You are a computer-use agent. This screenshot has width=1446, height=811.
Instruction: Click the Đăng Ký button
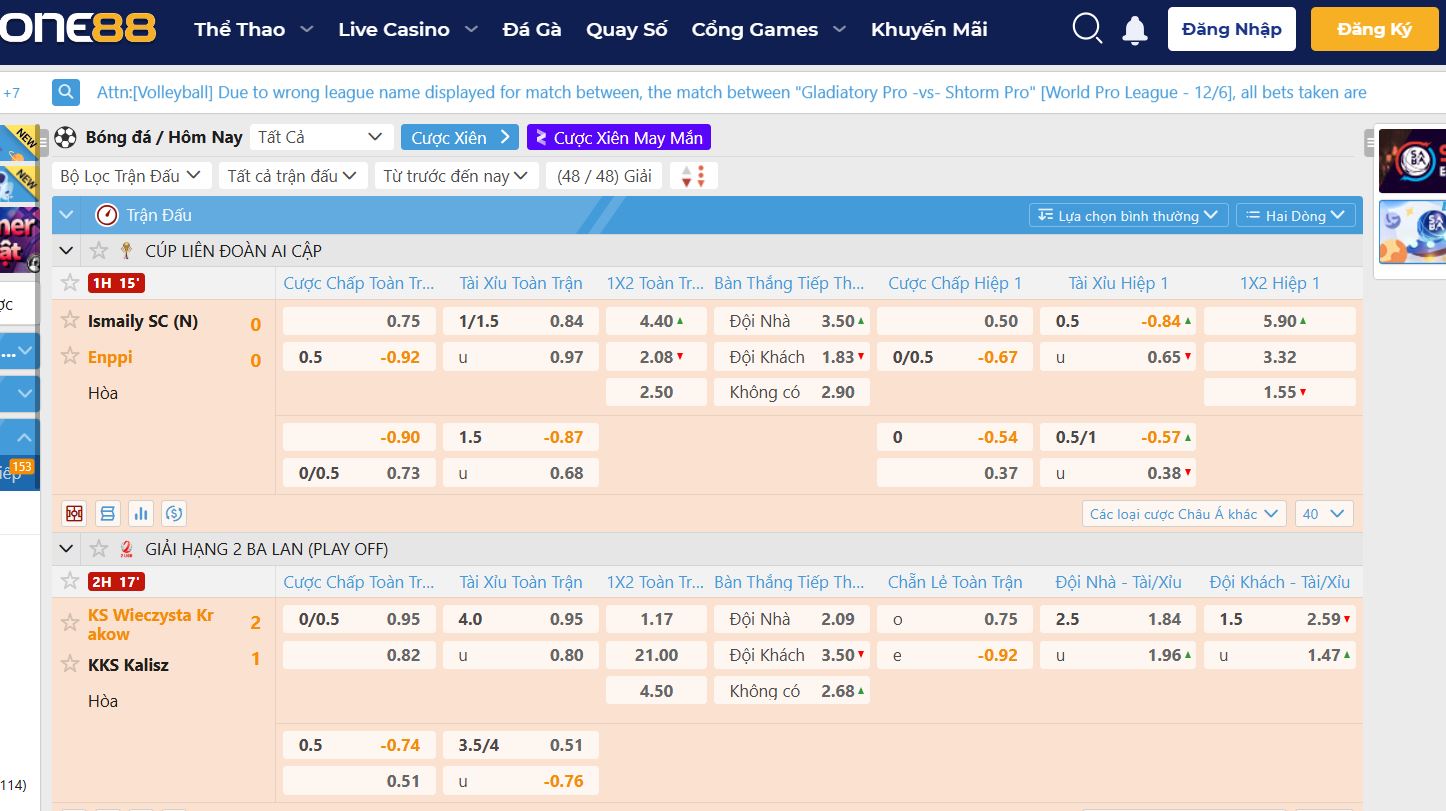(x=1375, y=30)
